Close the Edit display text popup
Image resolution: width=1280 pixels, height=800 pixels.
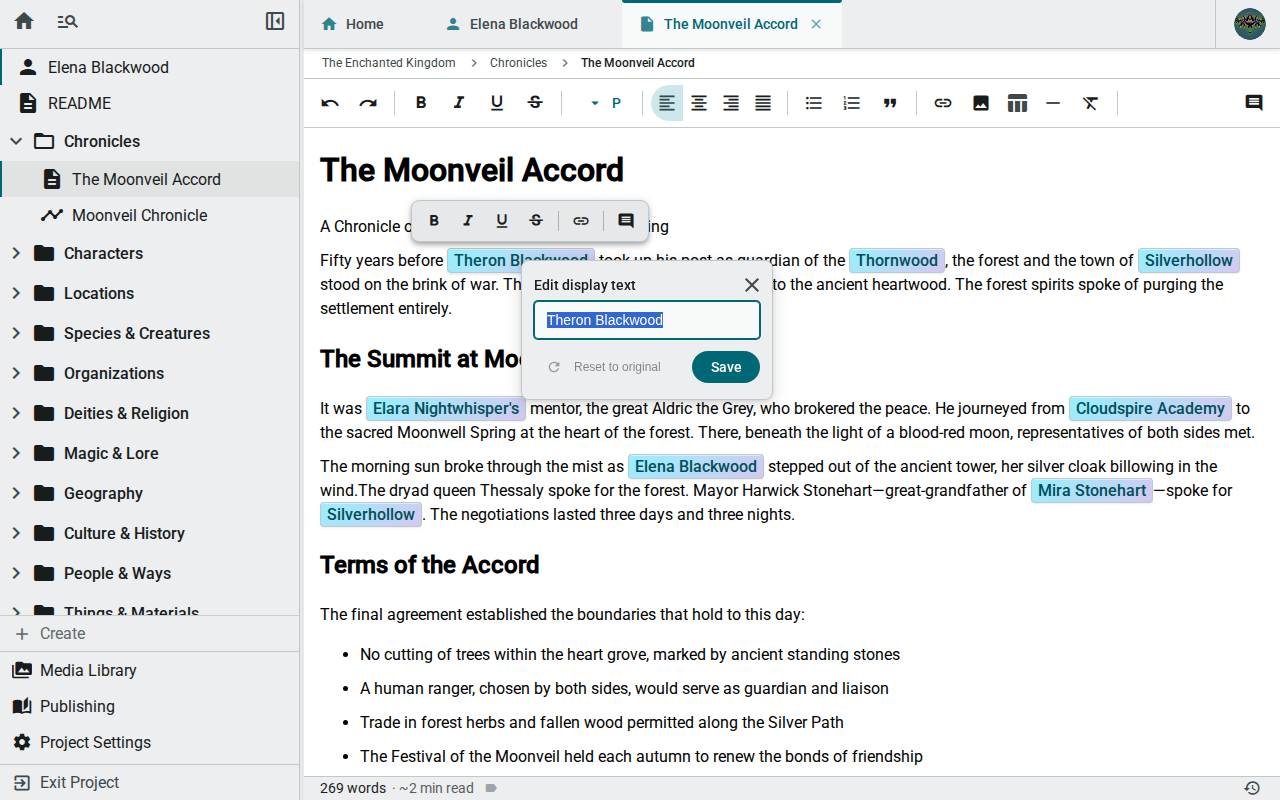click(x=752, y=285)
